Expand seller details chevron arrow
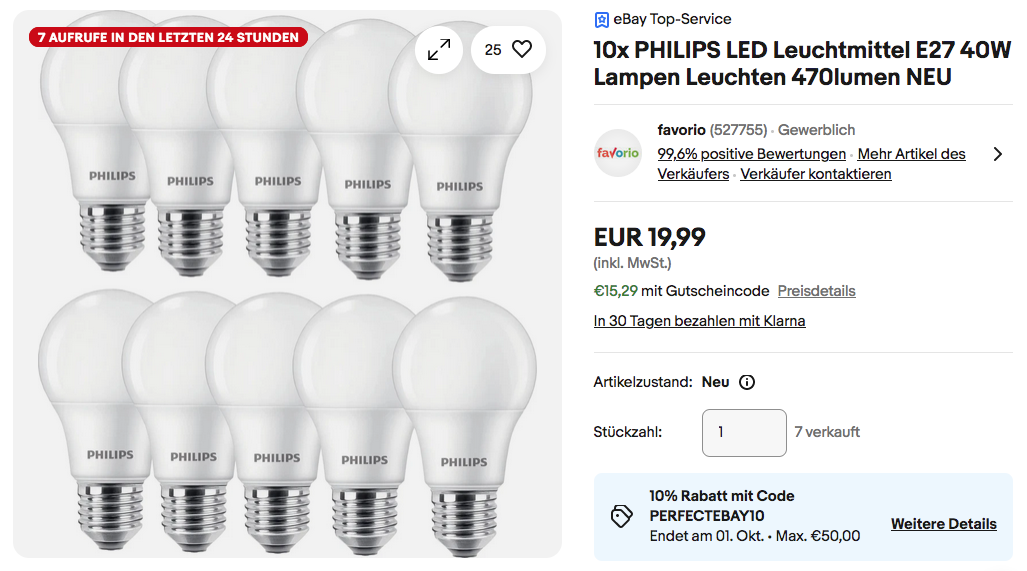Image resolution: width=1027 pixels, height=571 pixels. 997,154
